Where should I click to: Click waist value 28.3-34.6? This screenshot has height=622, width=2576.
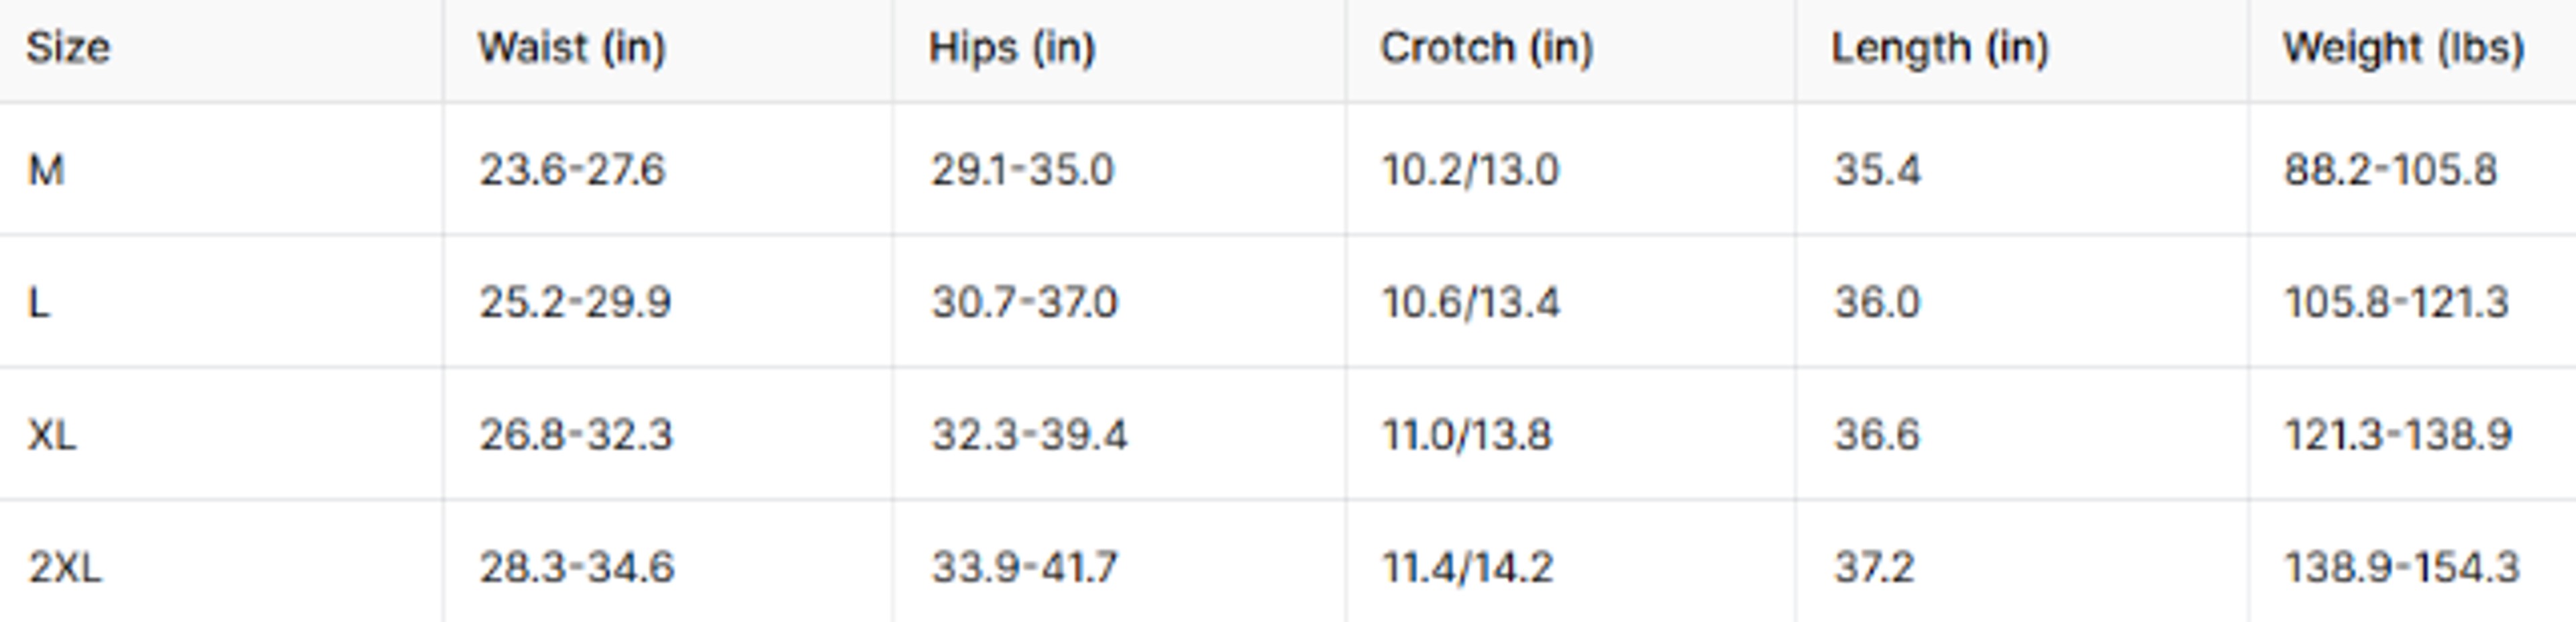pos(577,567)
